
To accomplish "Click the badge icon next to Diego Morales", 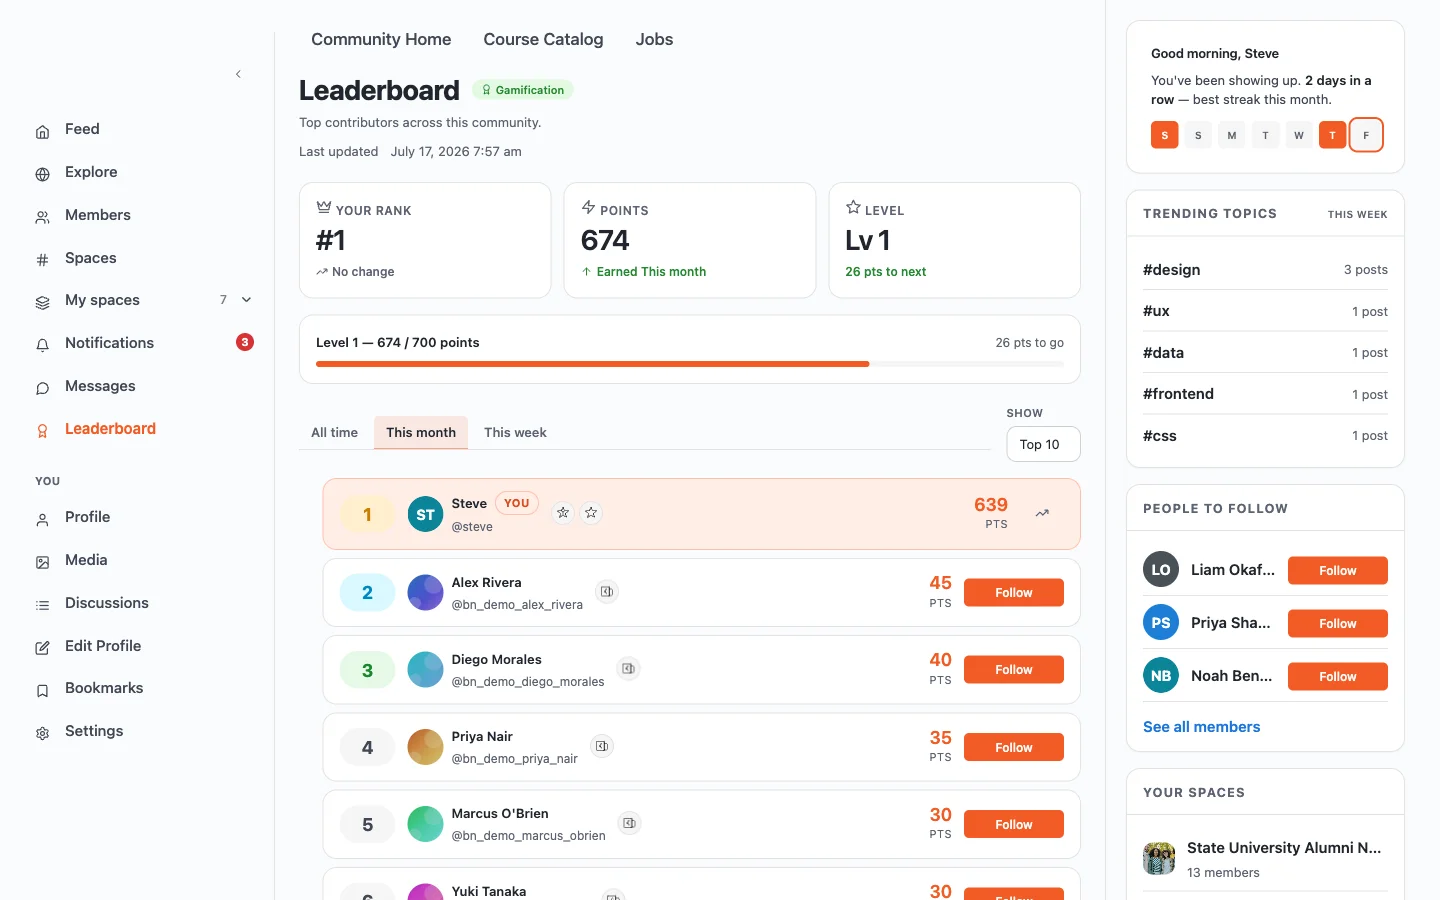I will pyautogui.click(x=628, y=669).
